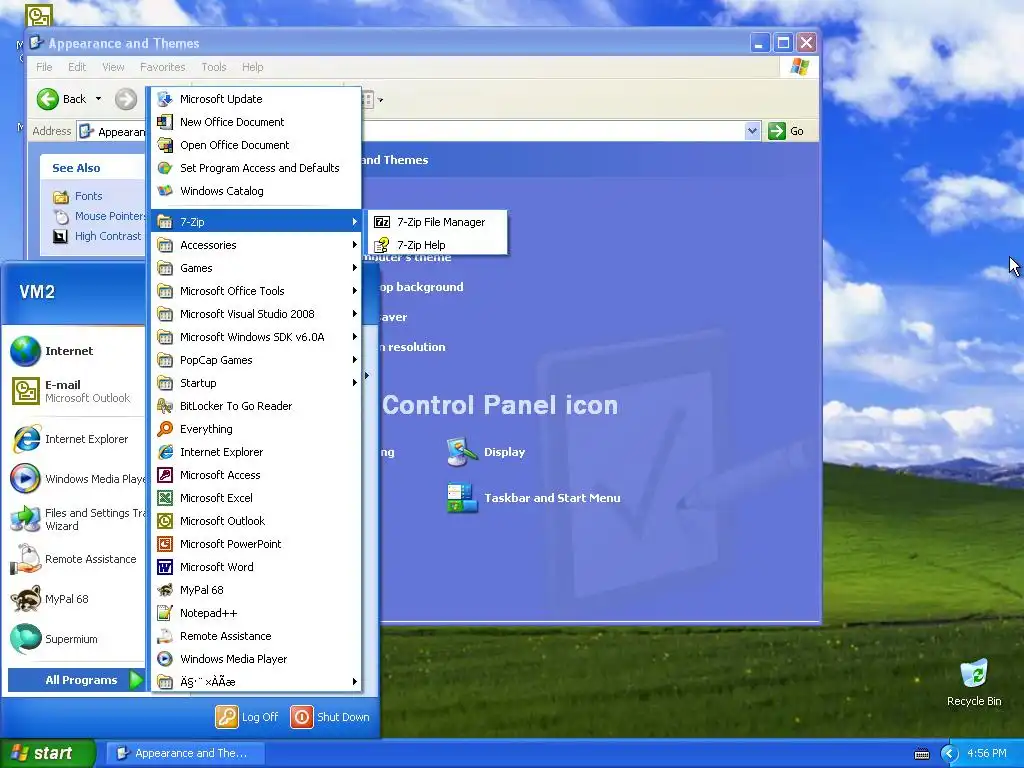Viewport: 1024px width, 768px height.
Task: Select Appearance and Themes taskbar button
Action: click(185, 753)
